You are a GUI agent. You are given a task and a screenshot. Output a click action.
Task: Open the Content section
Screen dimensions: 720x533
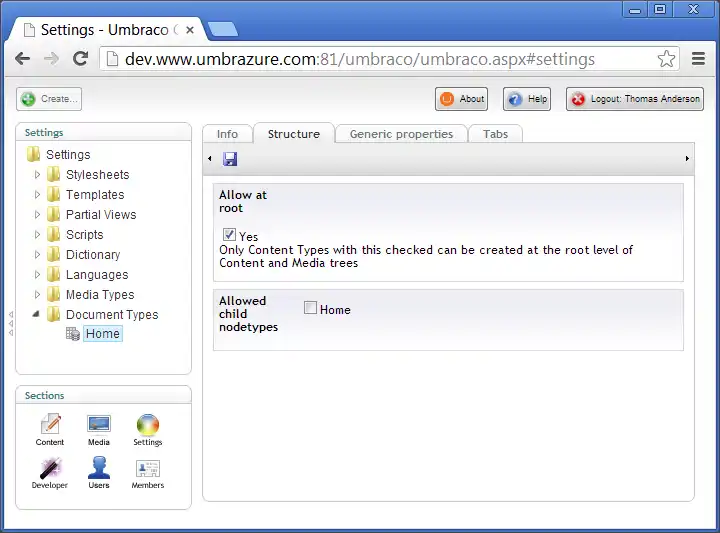coord(50,430)
